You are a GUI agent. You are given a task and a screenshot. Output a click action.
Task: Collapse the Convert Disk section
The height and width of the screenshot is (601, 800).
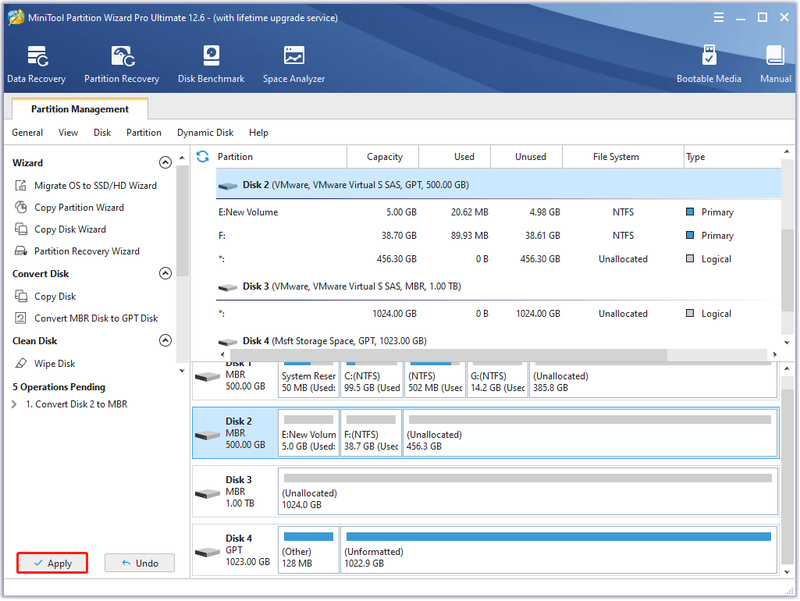tap(165, 273)
